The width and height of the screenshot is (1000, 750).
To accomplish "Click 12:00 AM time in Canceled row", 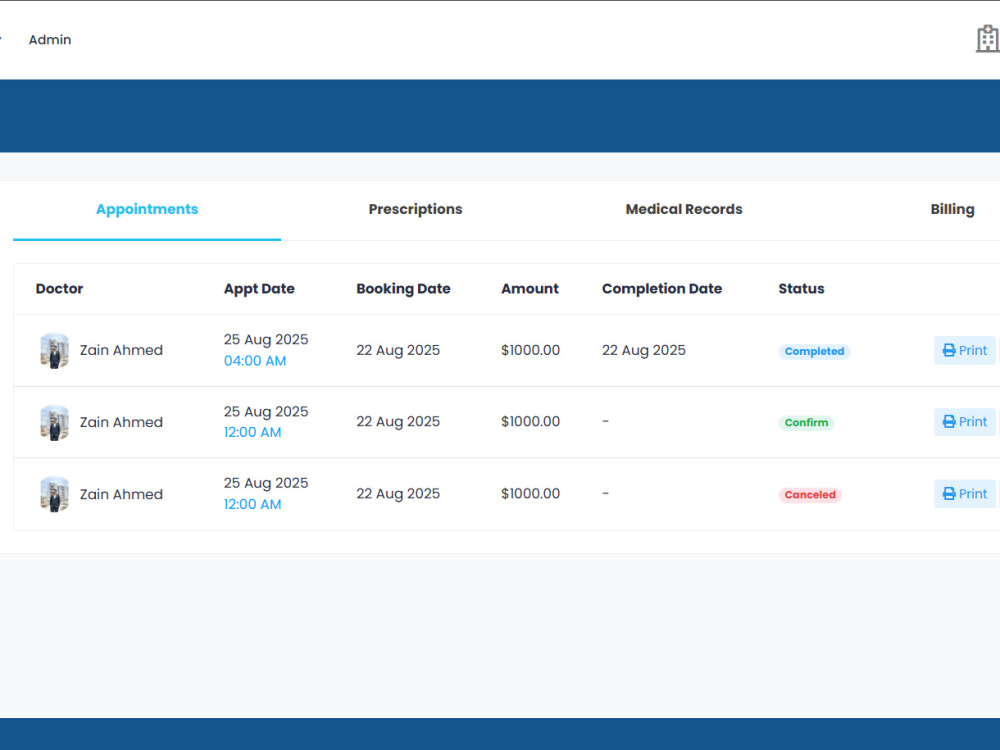I will click(x=253, y=504).
